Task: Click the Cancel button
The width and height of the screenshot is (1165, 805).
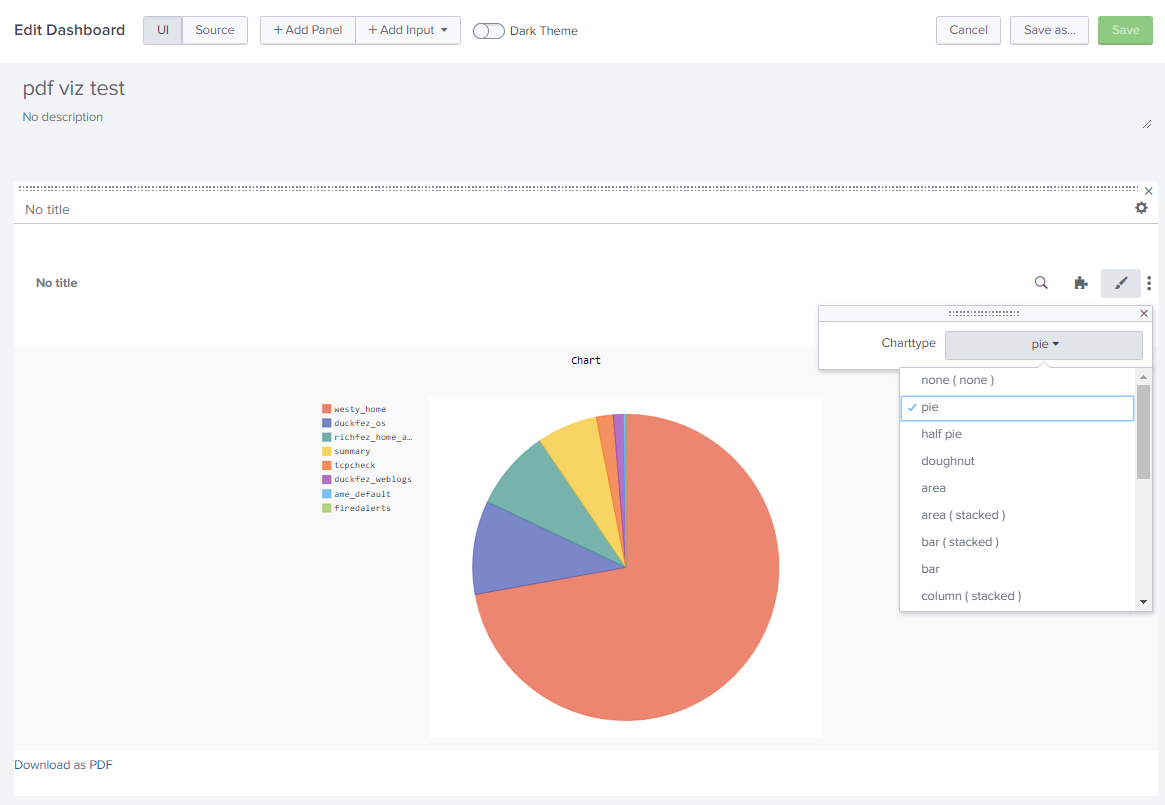Action: [968, 30]
